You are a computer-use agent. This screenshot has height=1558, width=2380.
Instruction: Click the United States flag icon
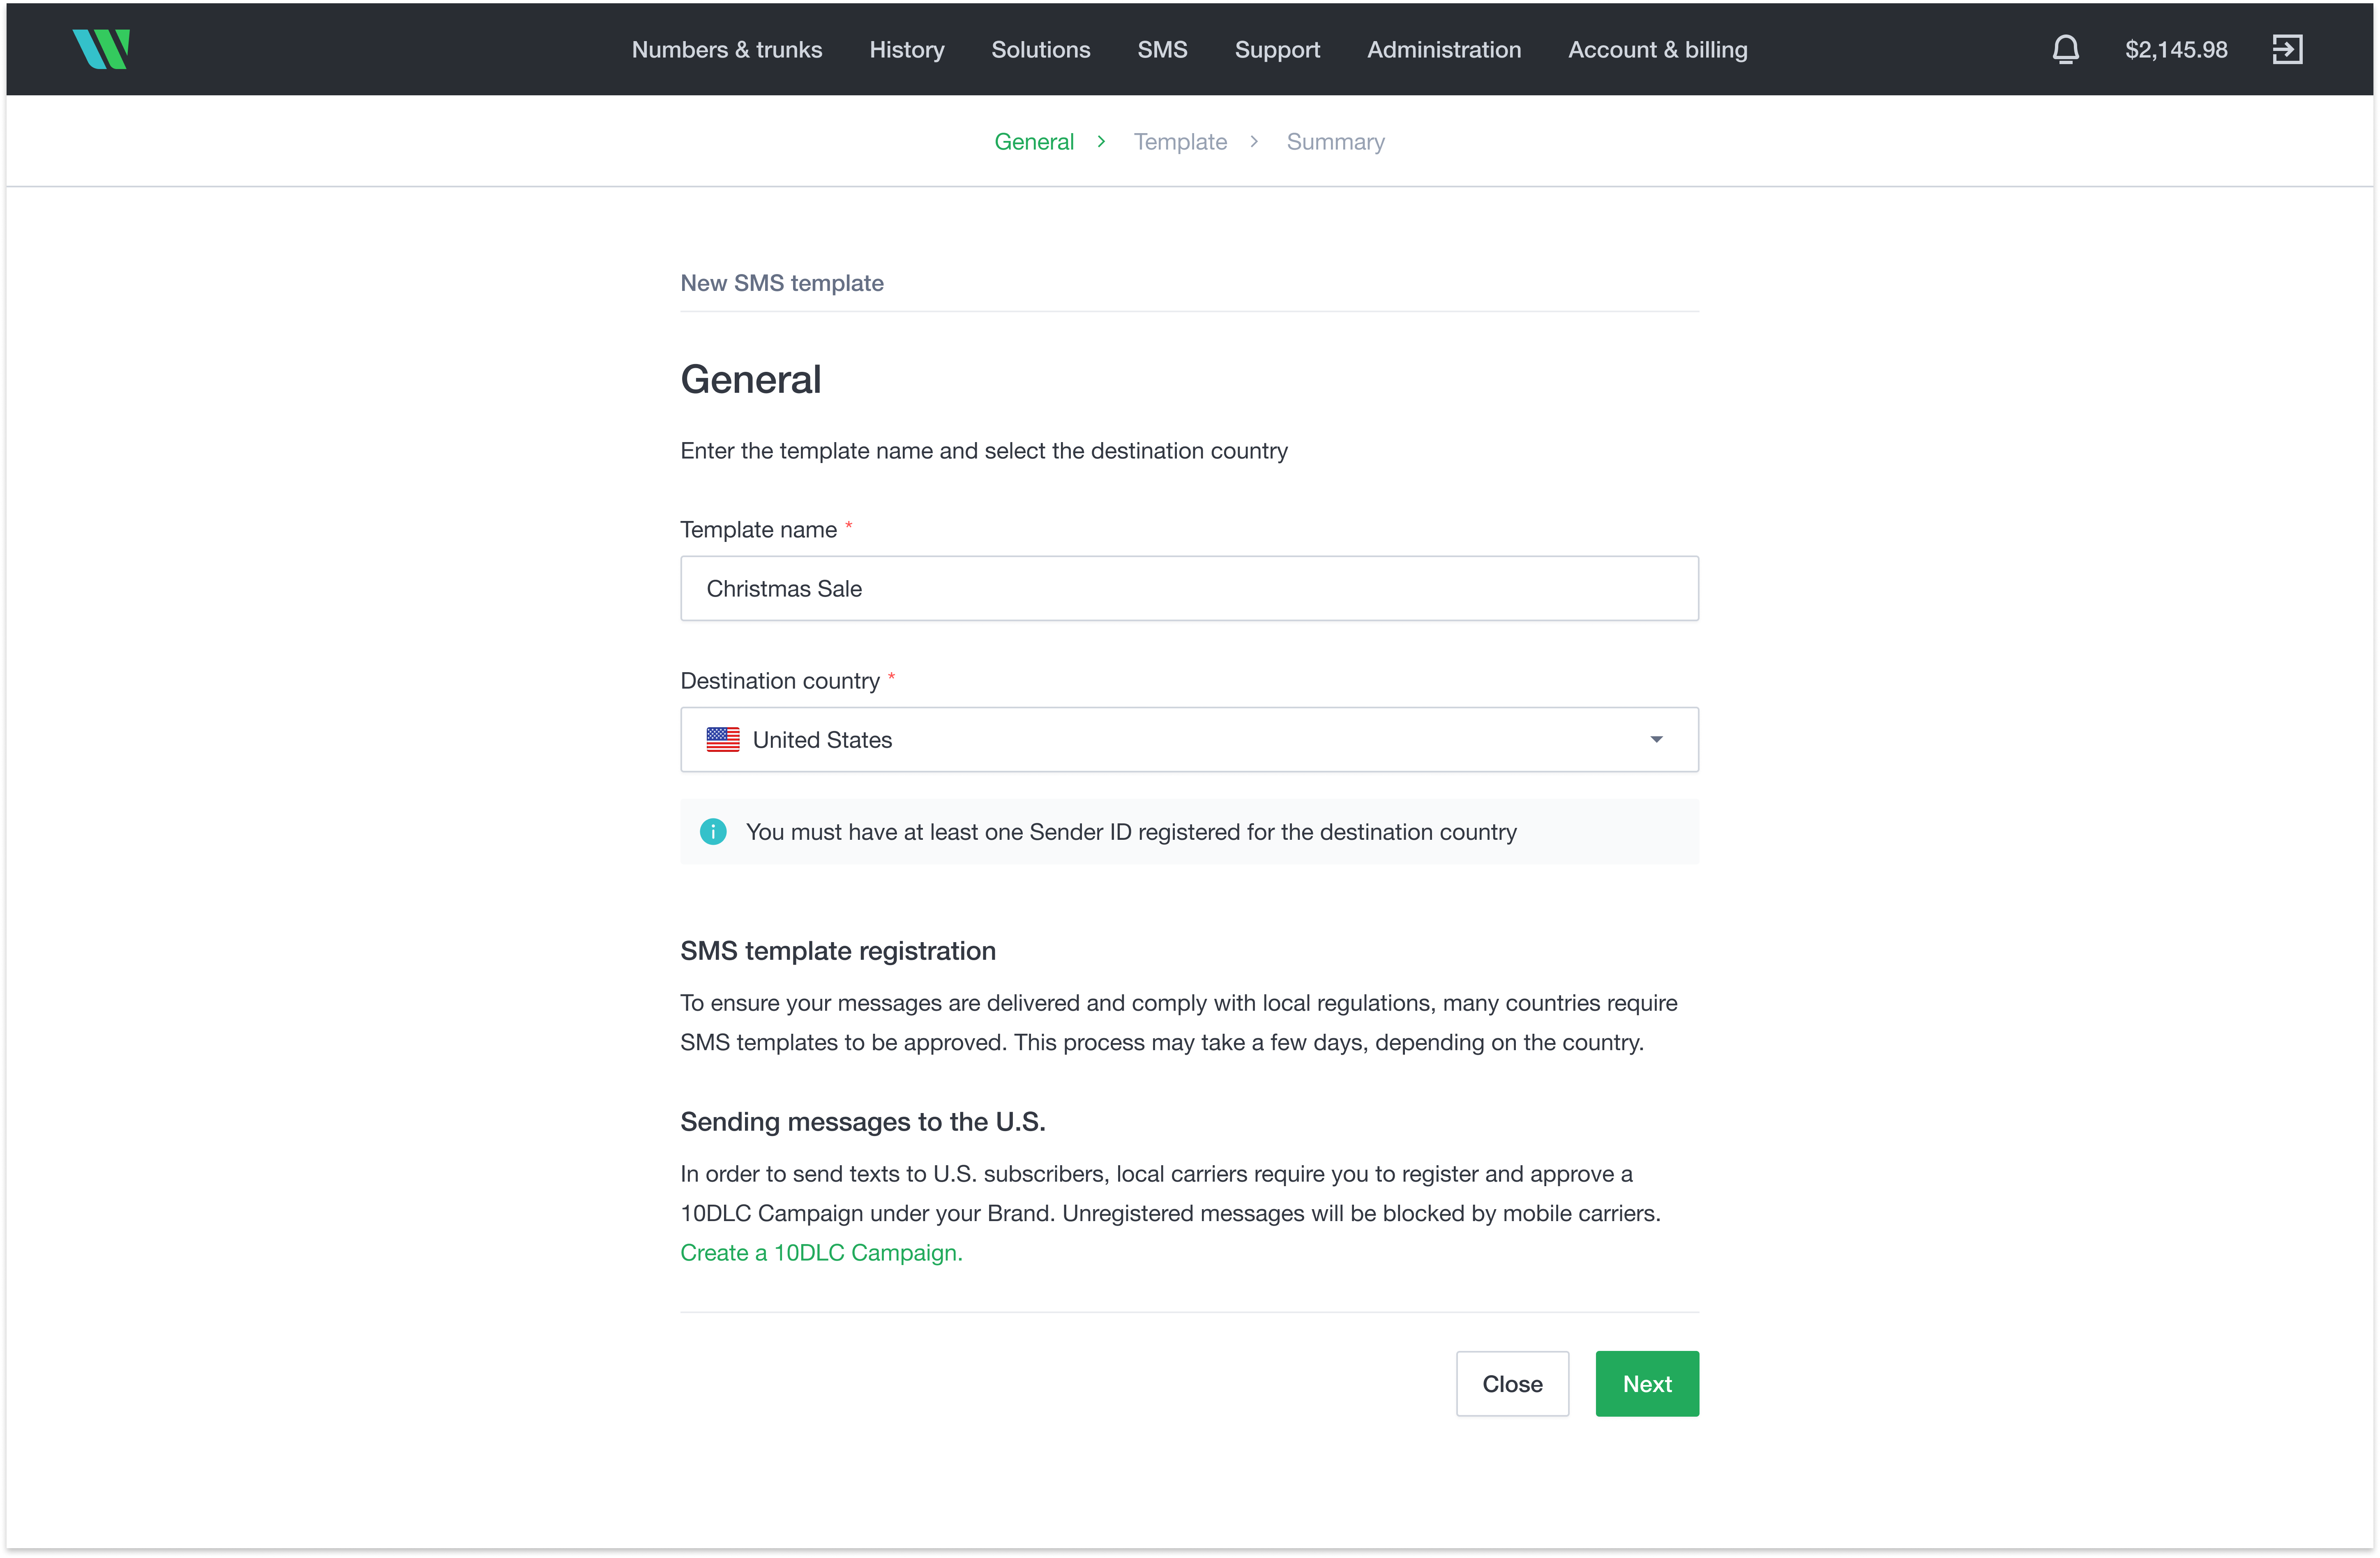(x=724, y=739)
